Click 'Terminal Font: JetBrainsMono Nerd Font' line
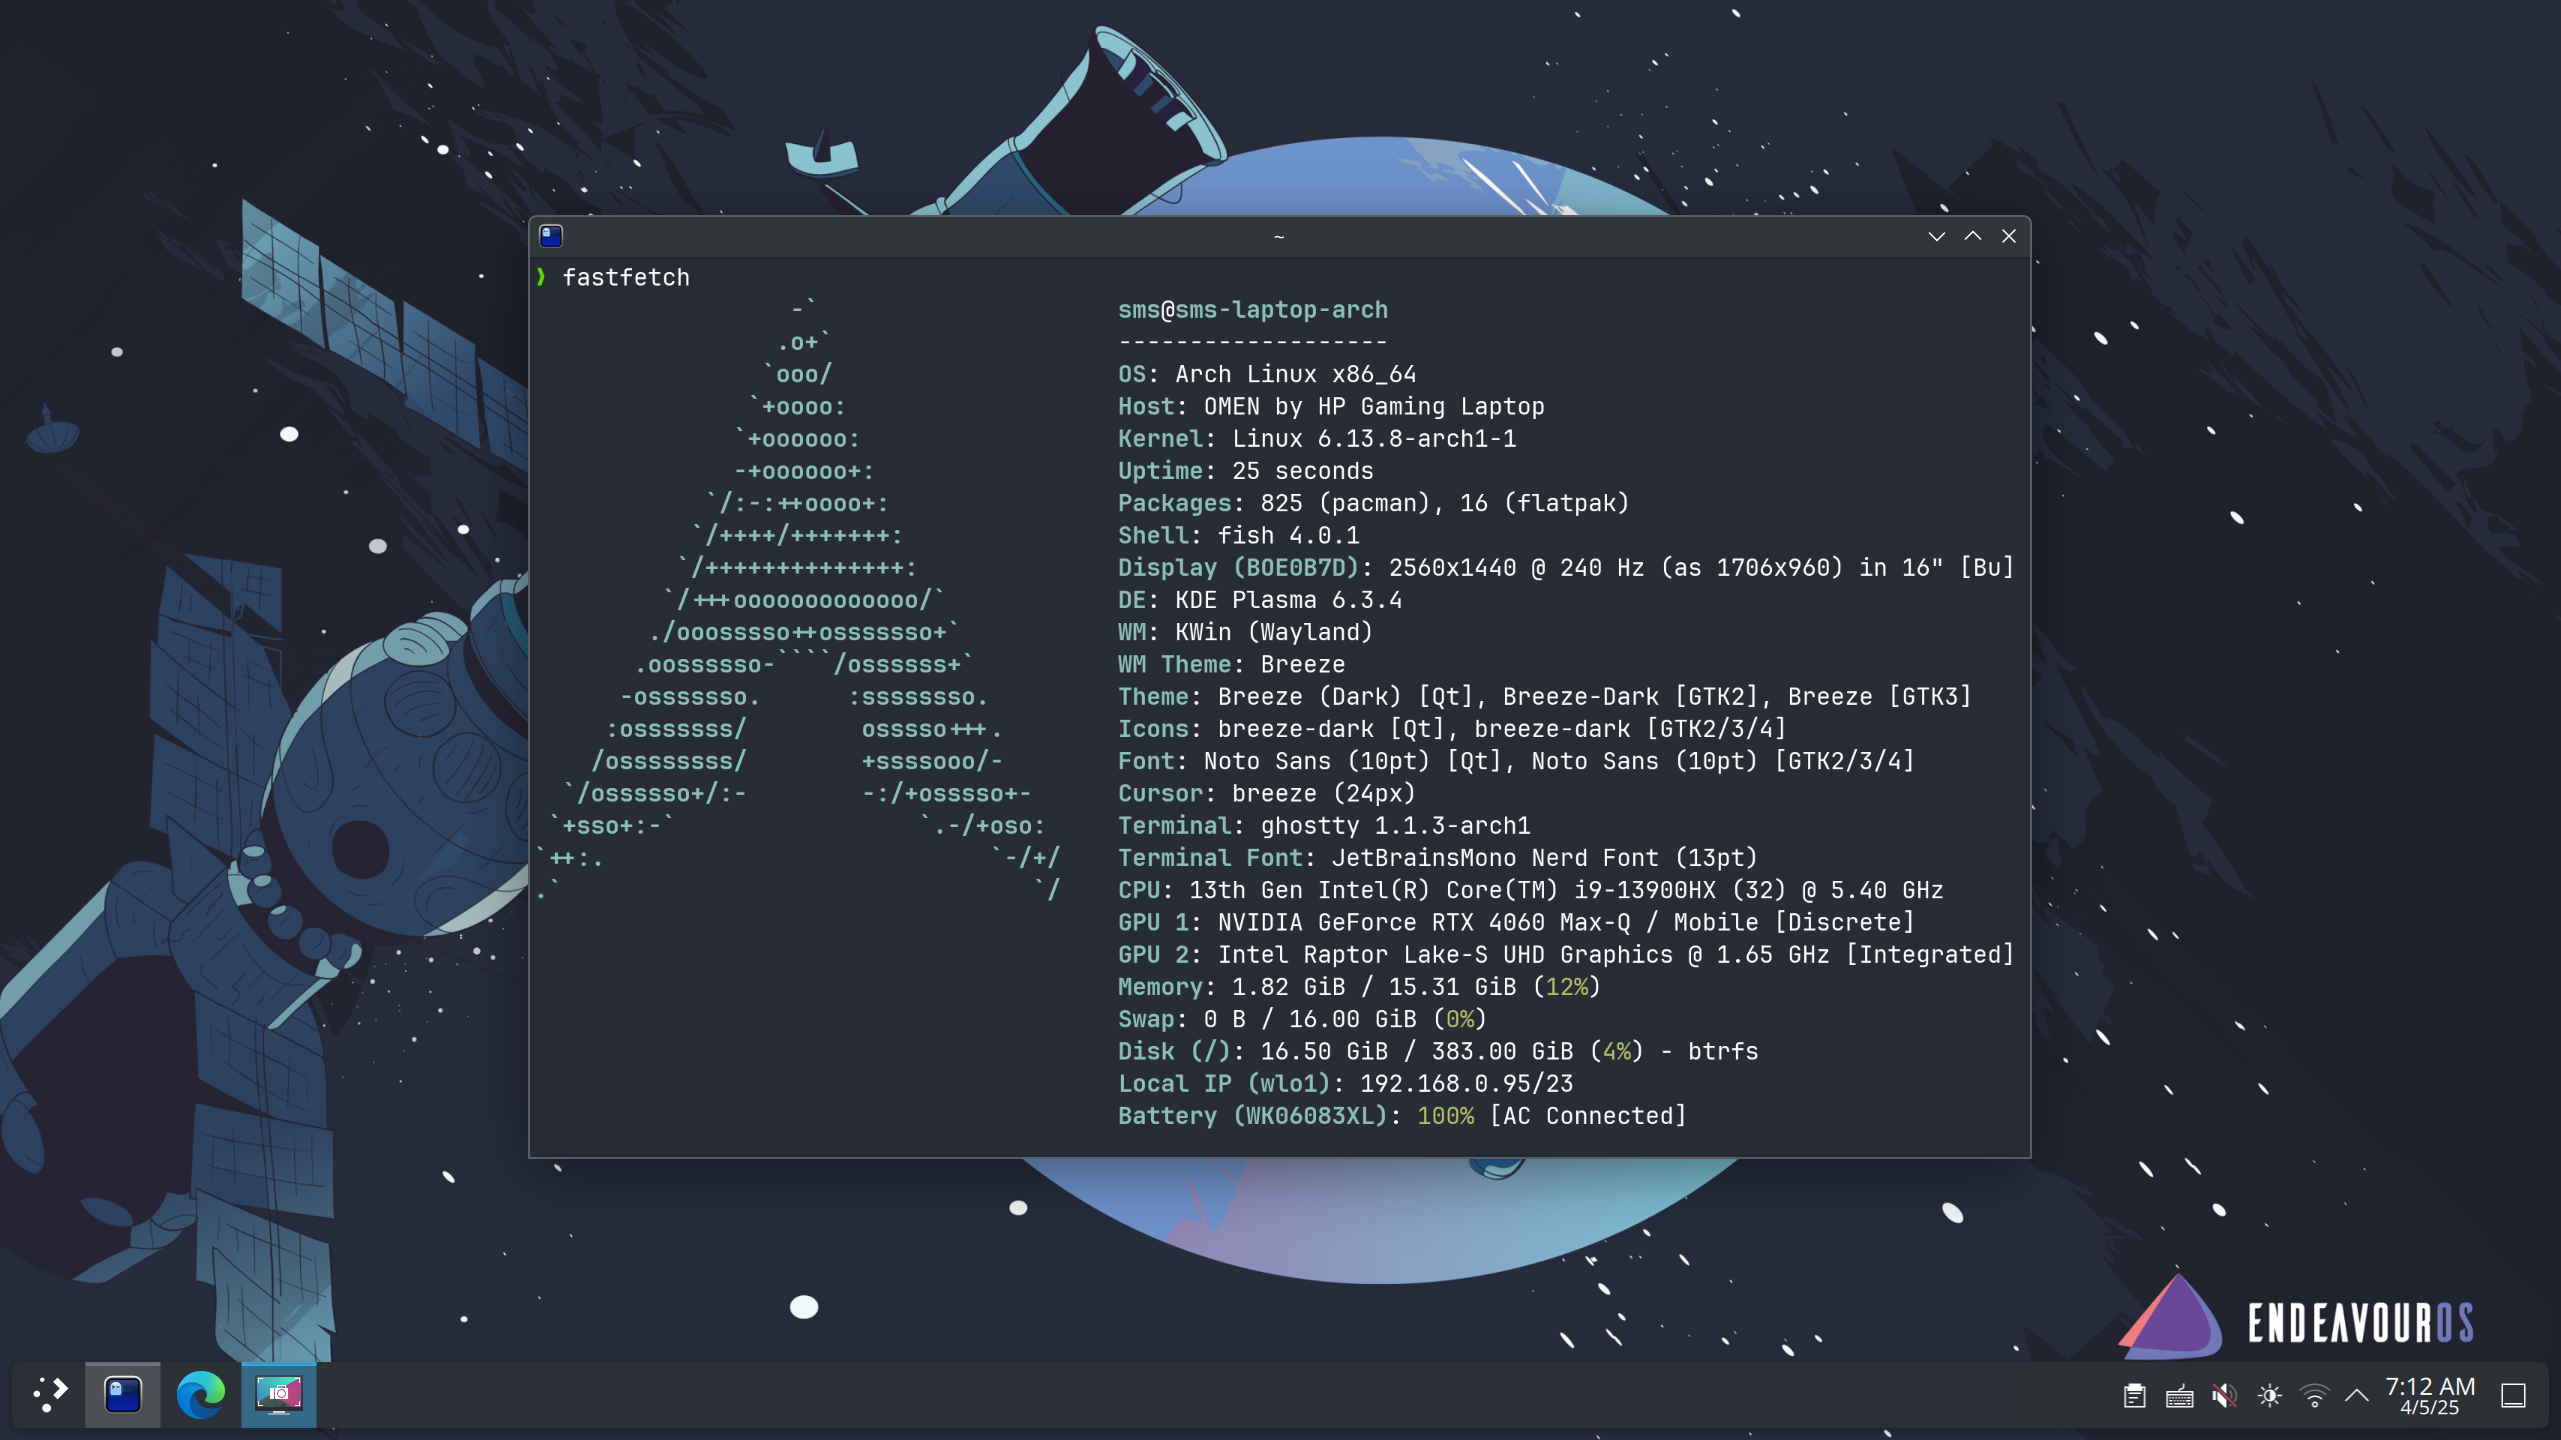The image size is (2561, 1440). [1437, 858]
